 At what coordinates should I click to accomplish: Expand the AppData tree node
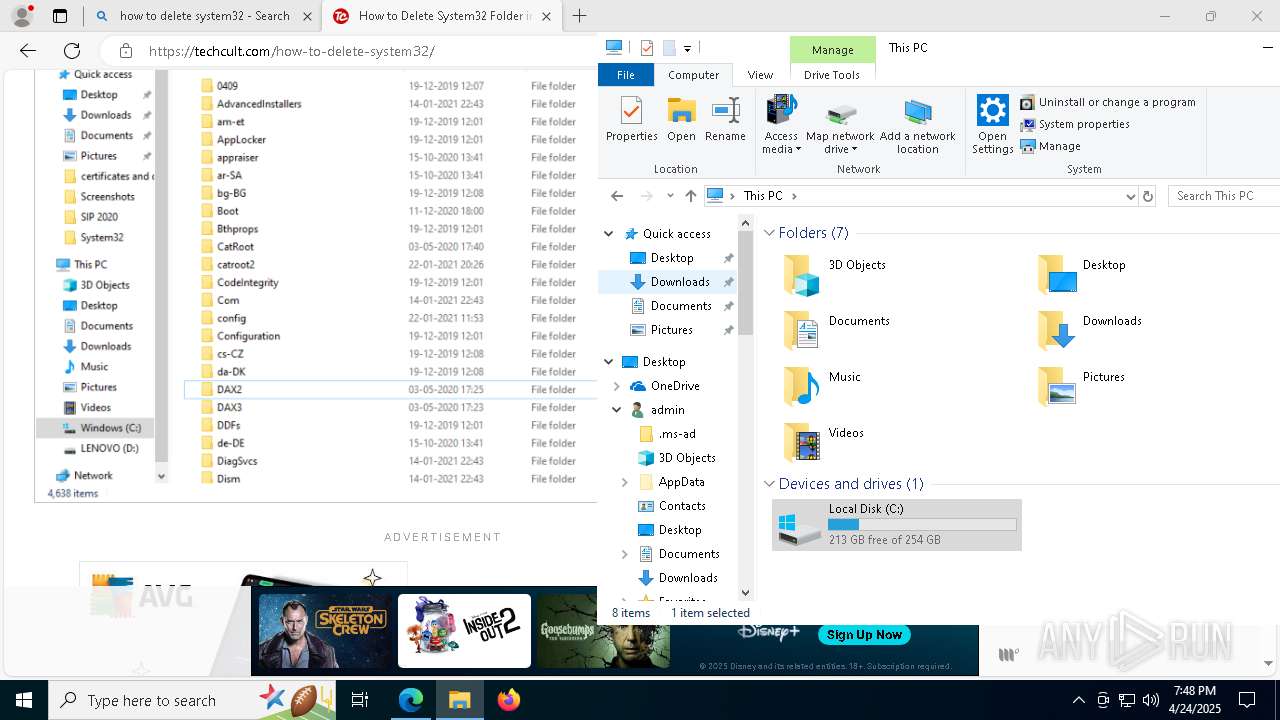[625, 482]
